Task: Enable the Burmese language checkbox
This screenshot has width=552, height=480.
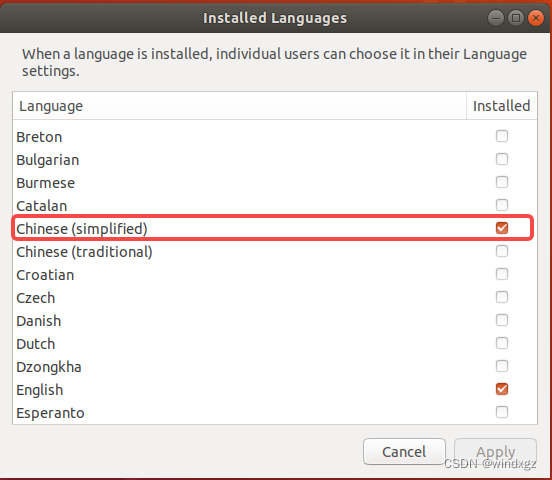Action: (502, 182)
